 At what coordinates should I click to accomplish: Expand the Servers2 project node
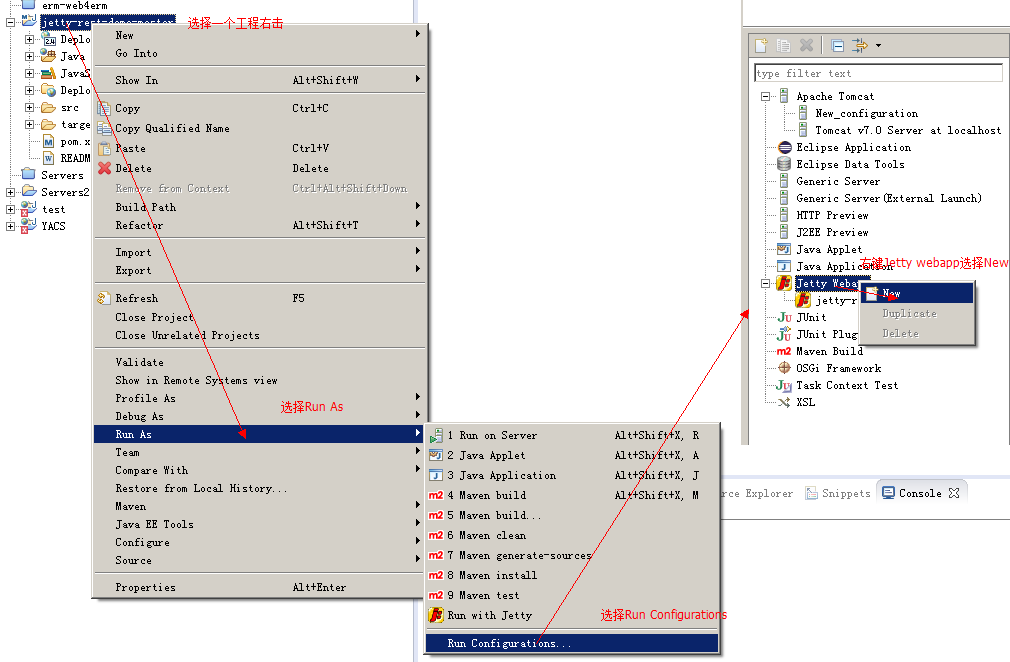point(10,192)
